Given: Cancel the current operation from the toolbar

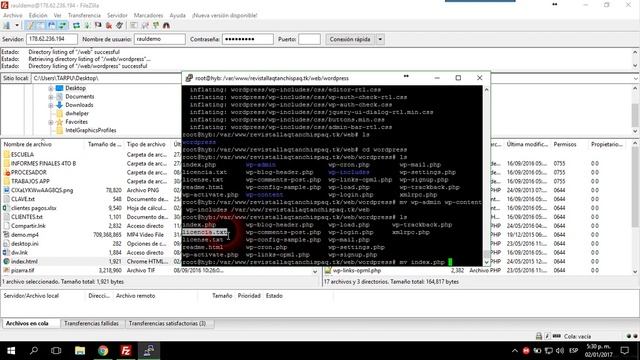Looking at the screenshot, I should coord(98,25).
